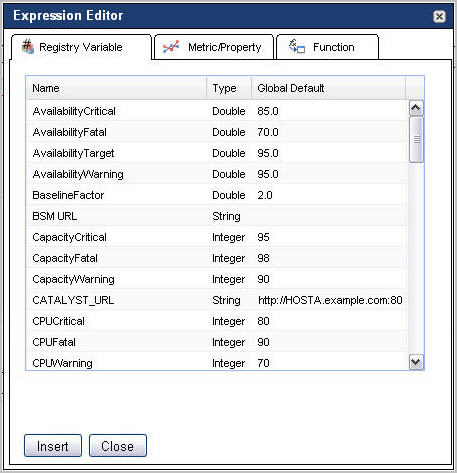Close the Expression Editor dialog
457x473 pixels.
click(439, 16)
